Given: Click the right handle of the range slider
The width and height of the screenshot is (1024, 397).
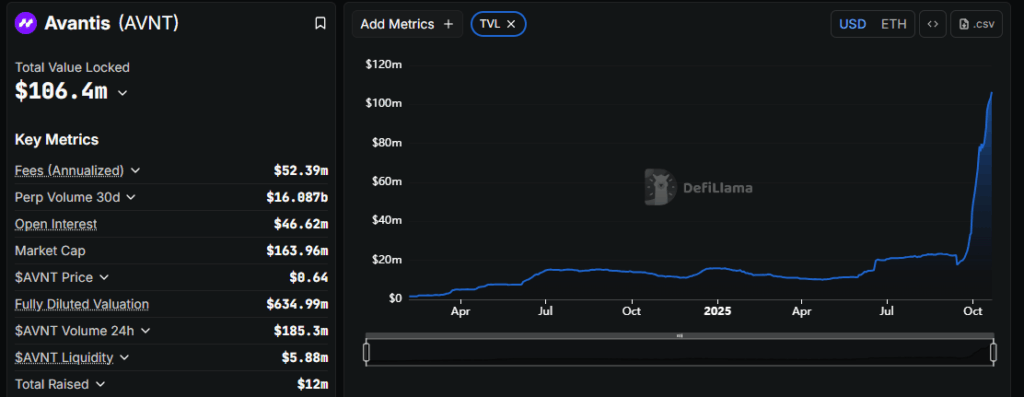Looking at the screenshot, I should tap(993, 353).
